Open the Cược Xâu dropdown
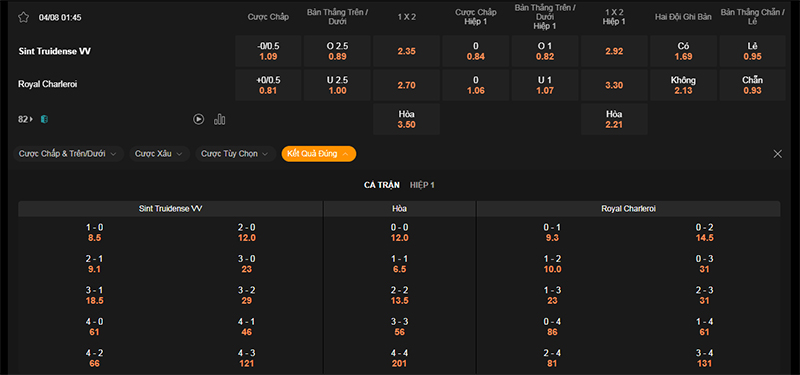The image size is (800, 375). 159,154
